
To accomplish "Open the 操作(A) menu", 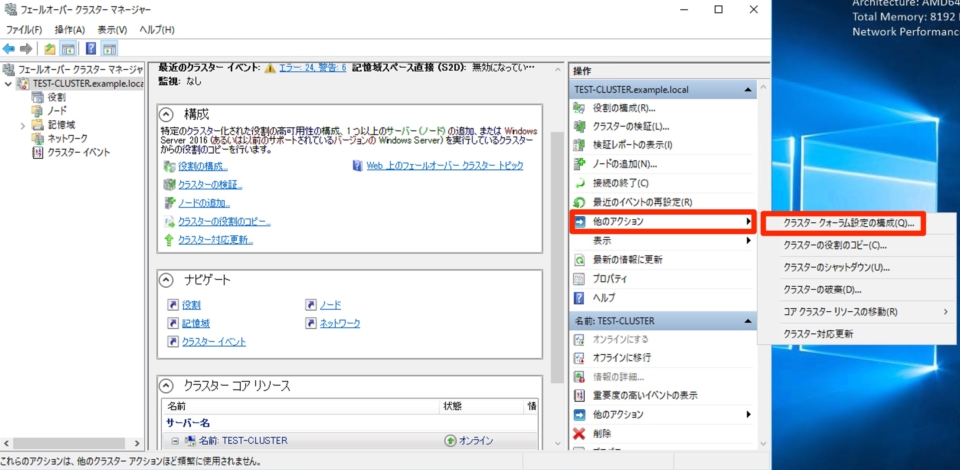I will coord(70,29).
